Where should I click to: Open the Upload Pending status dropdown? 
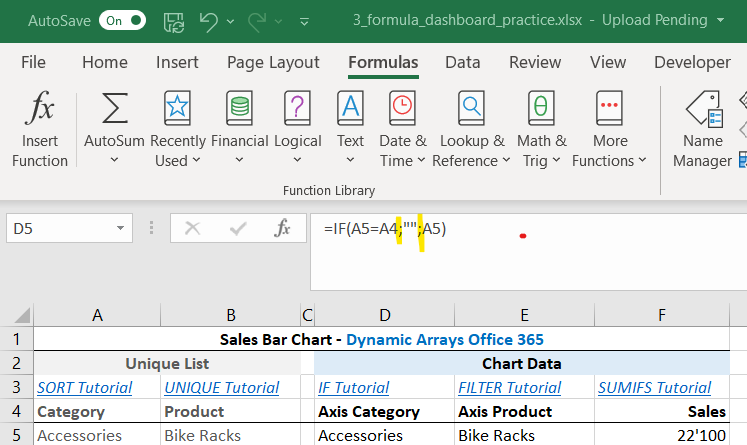click(x=720, y=20)
